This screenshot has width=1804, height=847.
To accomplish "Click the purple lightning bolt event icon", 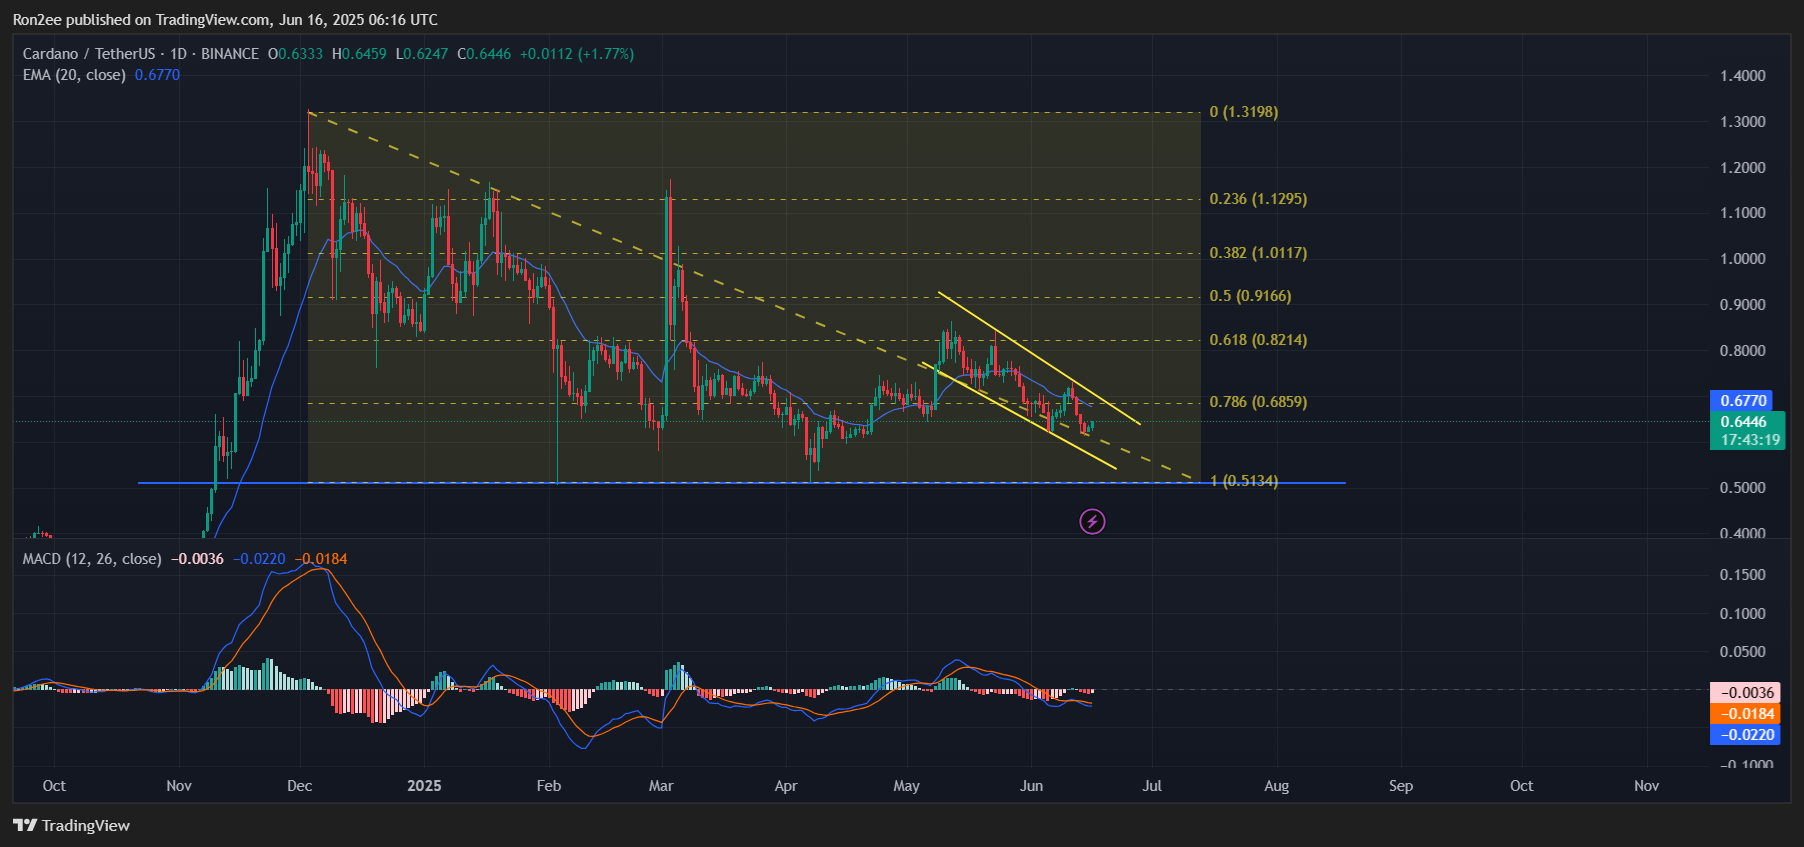I will click(x=1092, y=521).
